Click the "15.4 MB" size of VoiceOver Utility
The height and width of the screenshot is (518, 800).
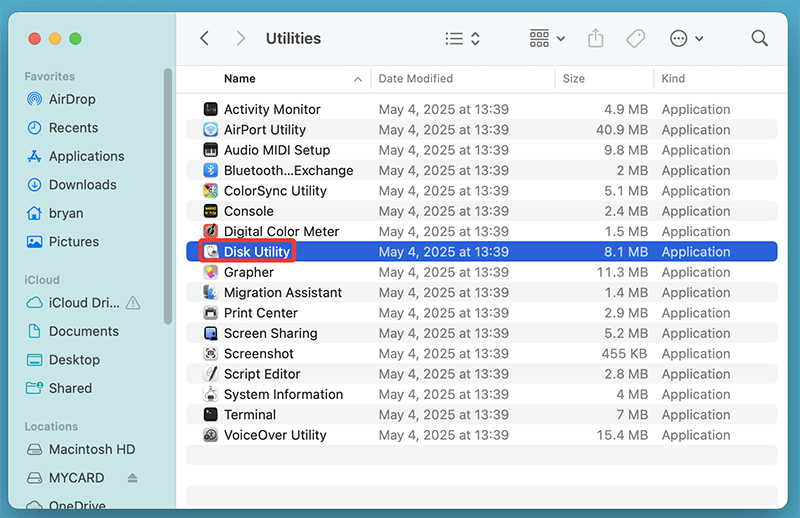point(622,435)
